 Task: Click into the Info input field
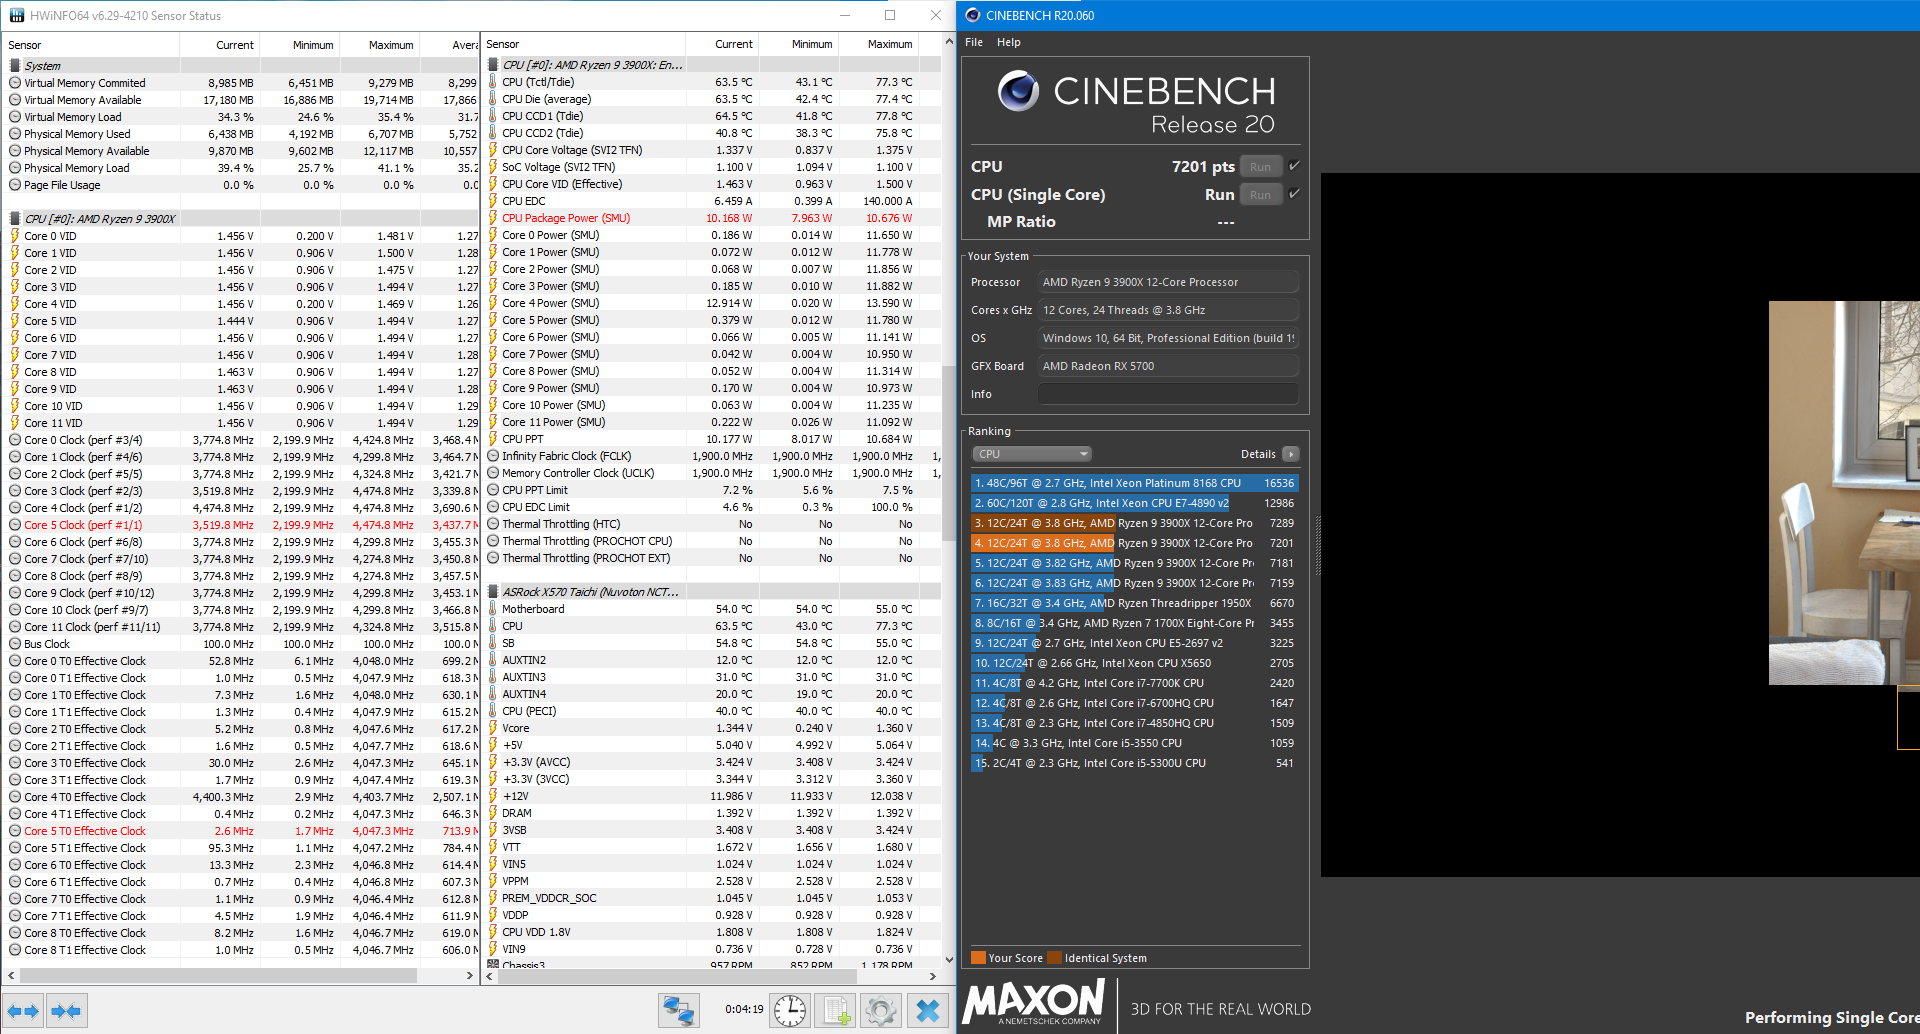pyautogui.click(x=1168, y=394)
